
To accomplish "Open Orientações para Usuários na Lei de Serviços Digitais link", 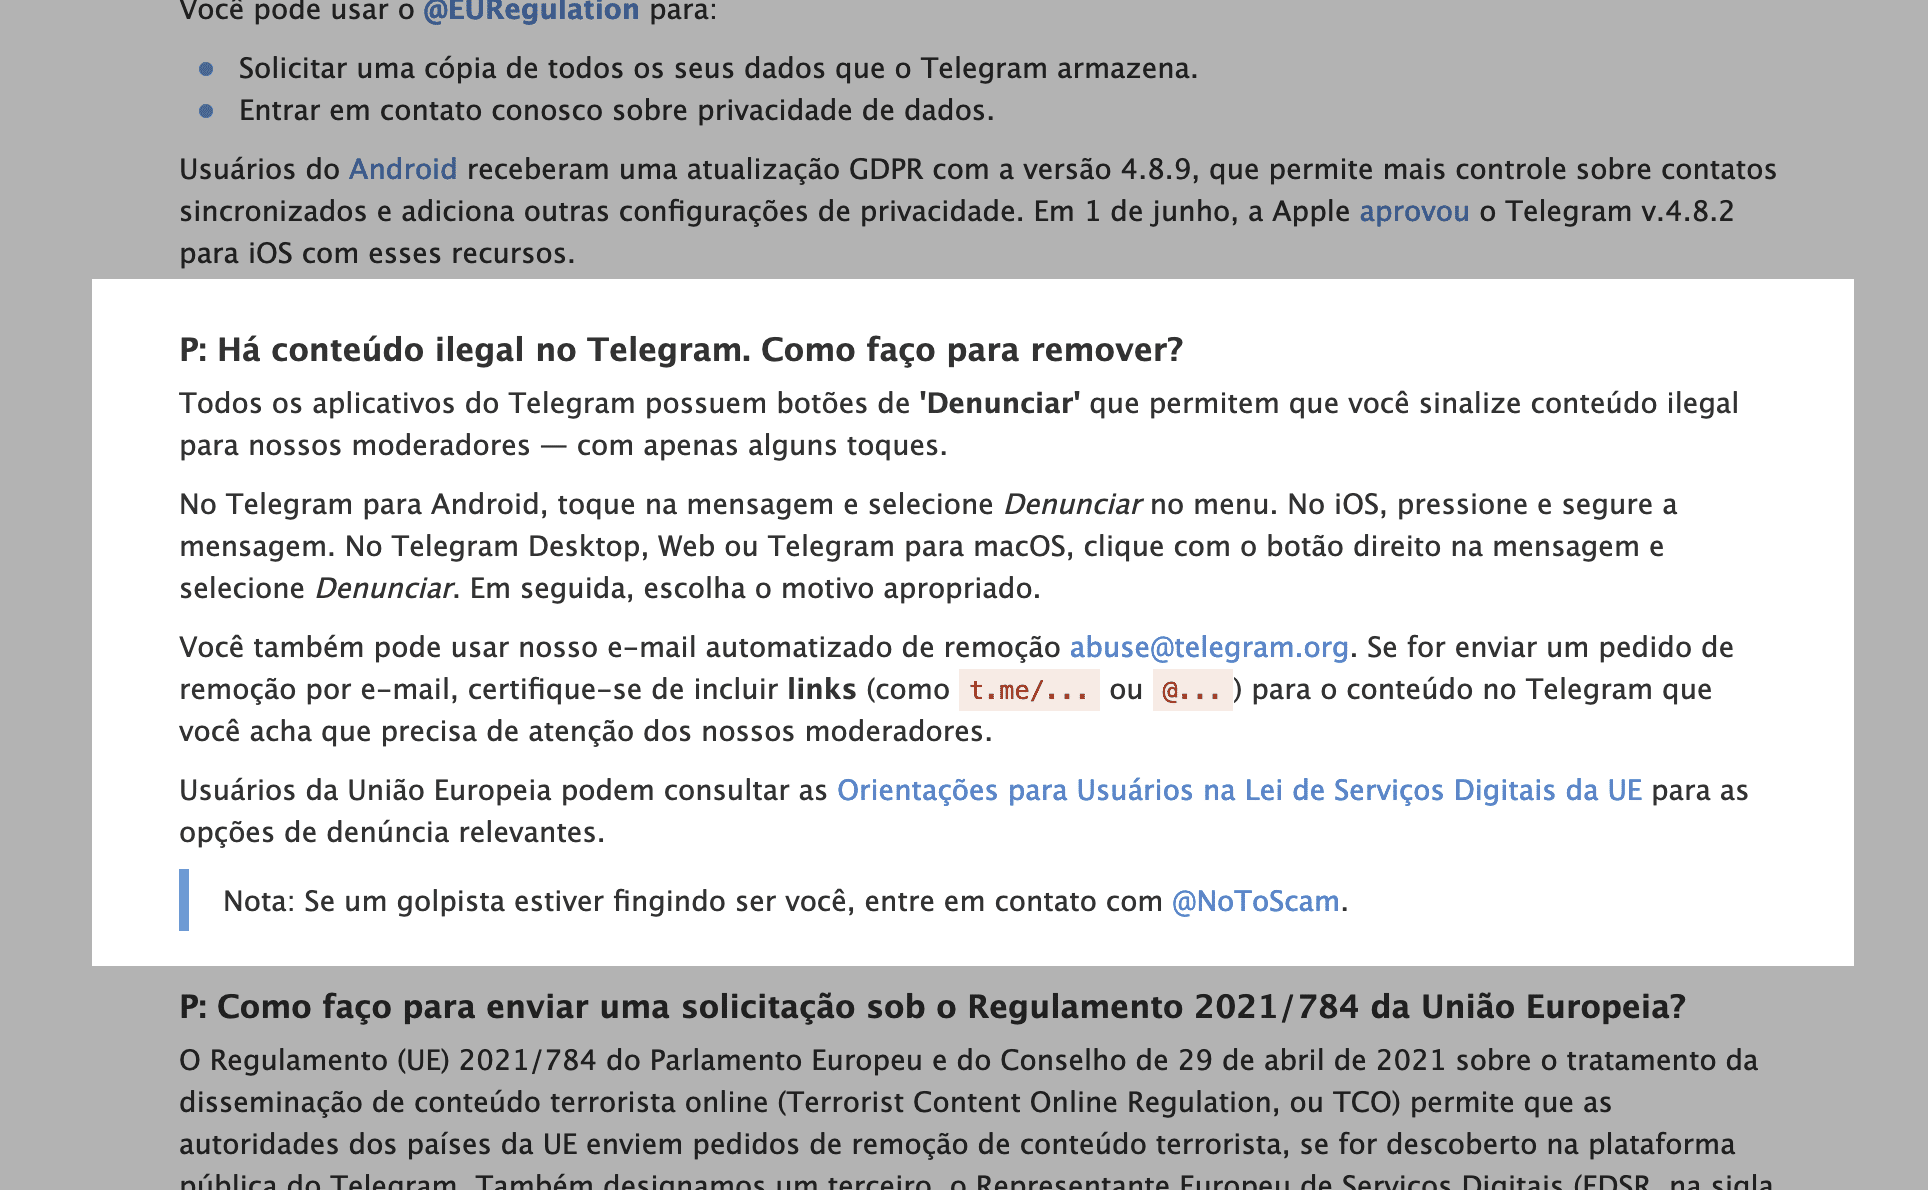I will click(1239, 790).
